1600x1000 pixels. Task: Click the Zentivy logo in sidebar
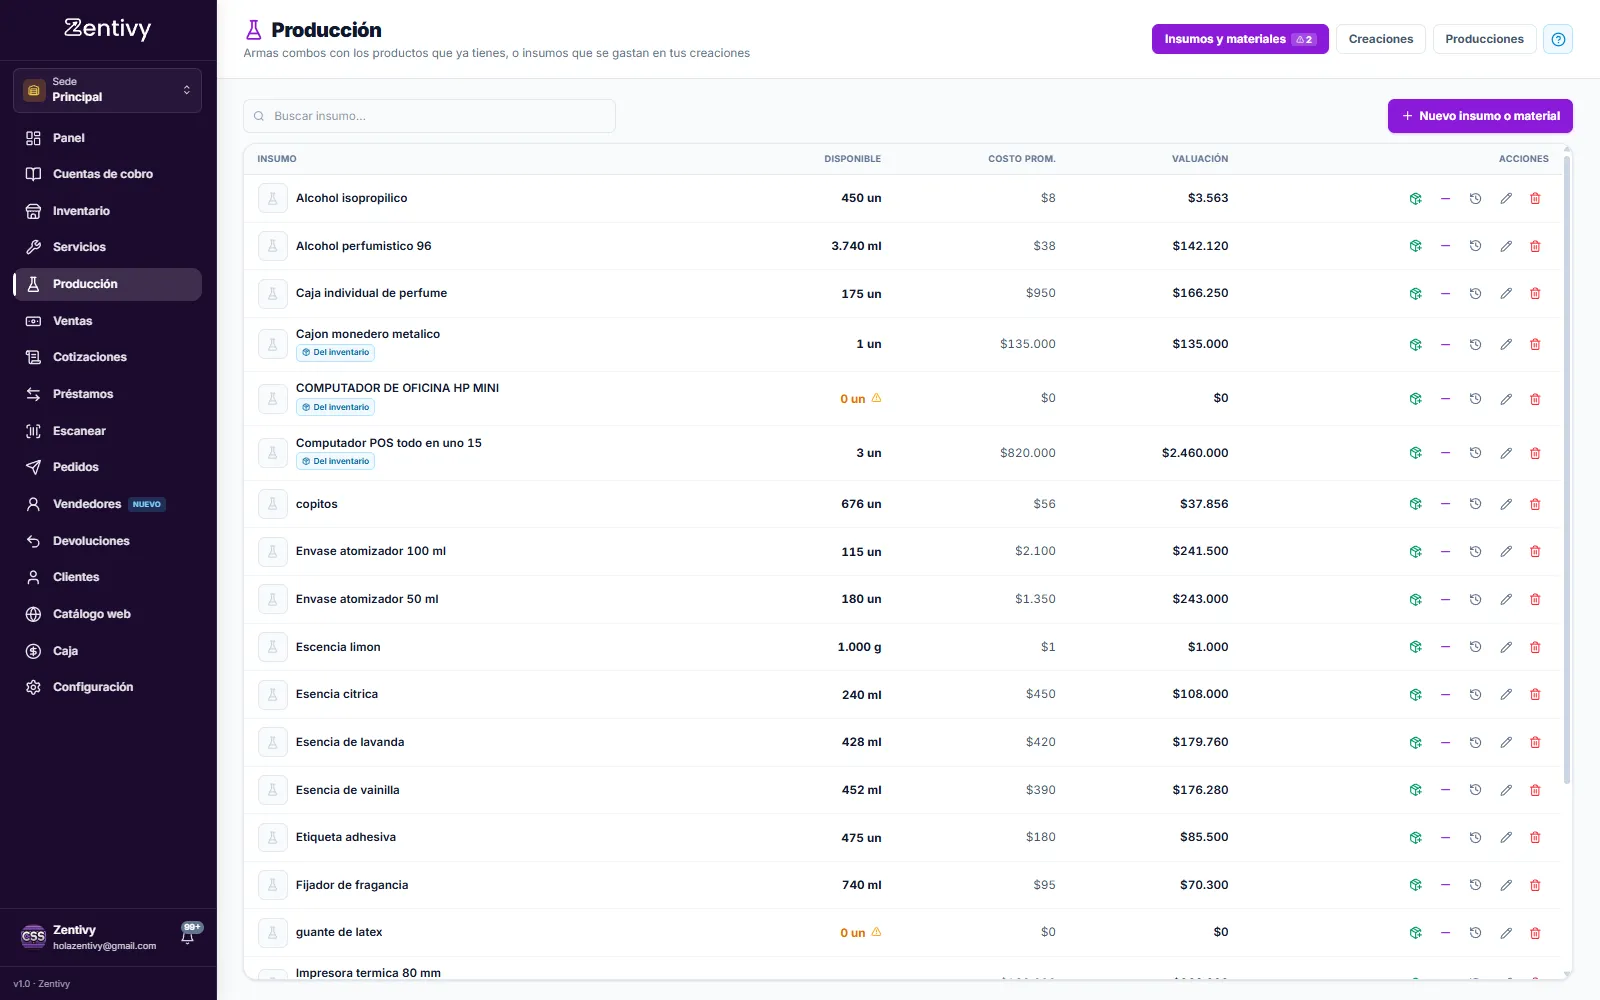tap(107, 29)
